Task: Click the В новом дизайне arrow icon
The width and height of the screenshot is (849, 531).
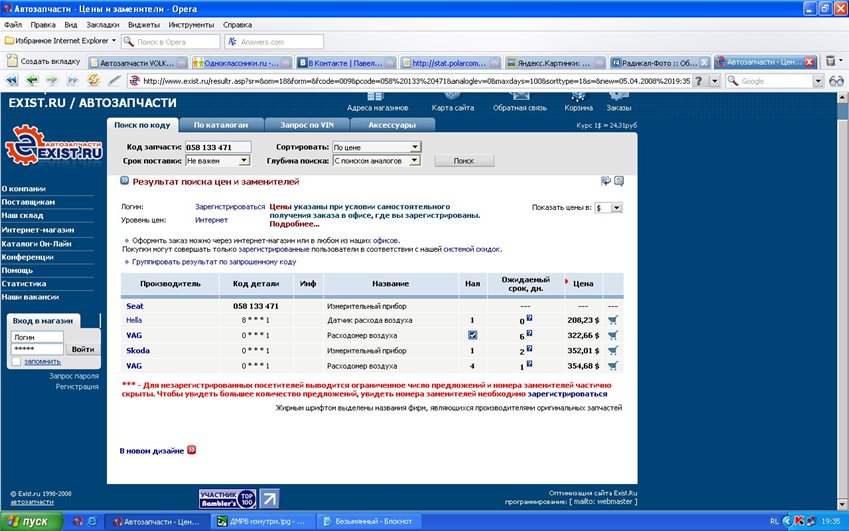Action: pos(191,450)
